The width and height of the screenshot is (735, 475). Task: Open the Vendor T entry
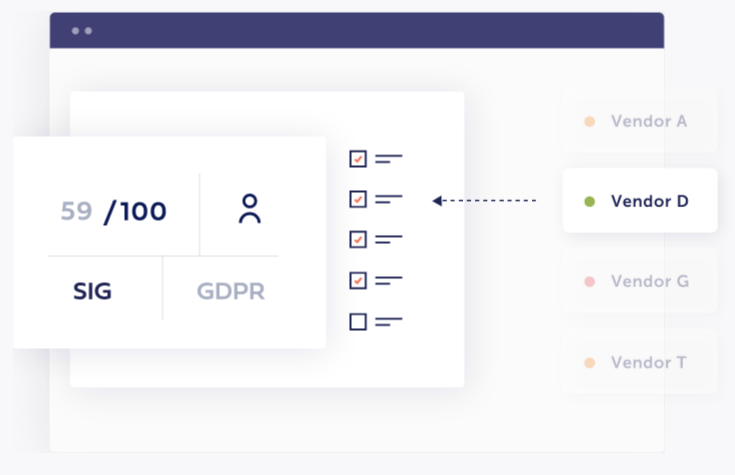pos(640,362)
